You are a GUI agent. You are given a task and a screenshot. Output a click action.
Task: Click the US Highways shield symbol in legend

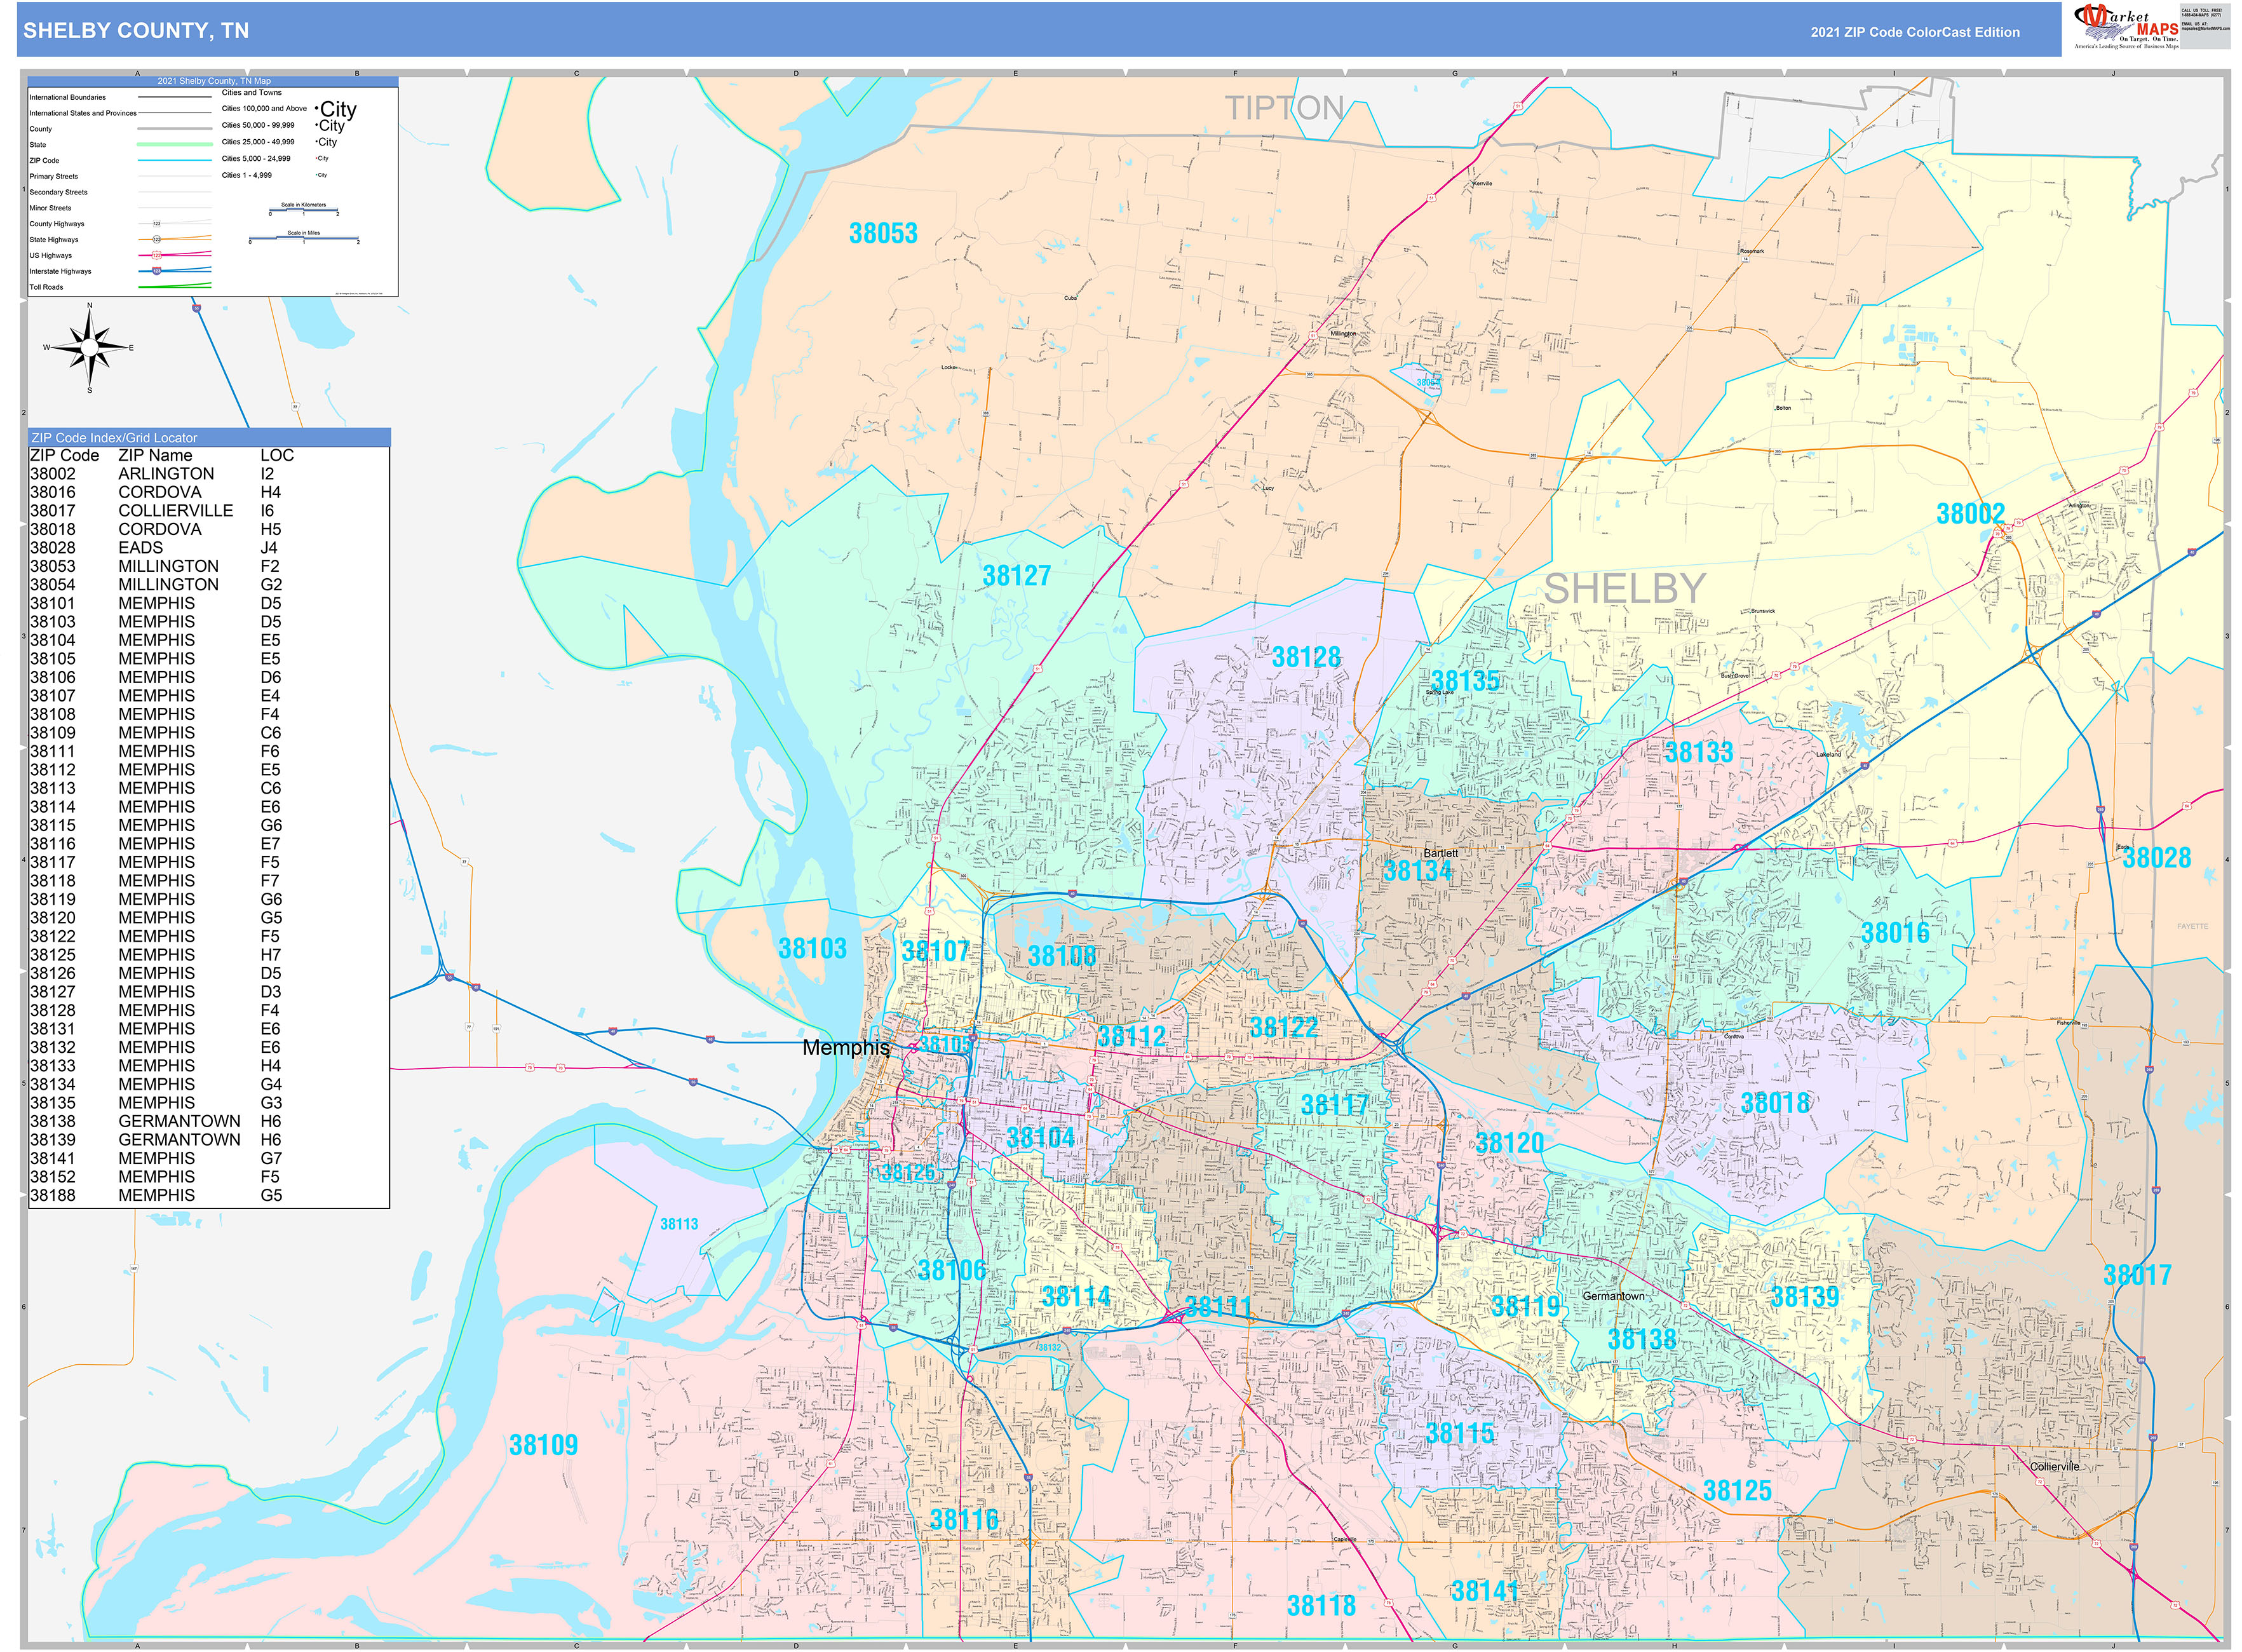click(156, 255)
